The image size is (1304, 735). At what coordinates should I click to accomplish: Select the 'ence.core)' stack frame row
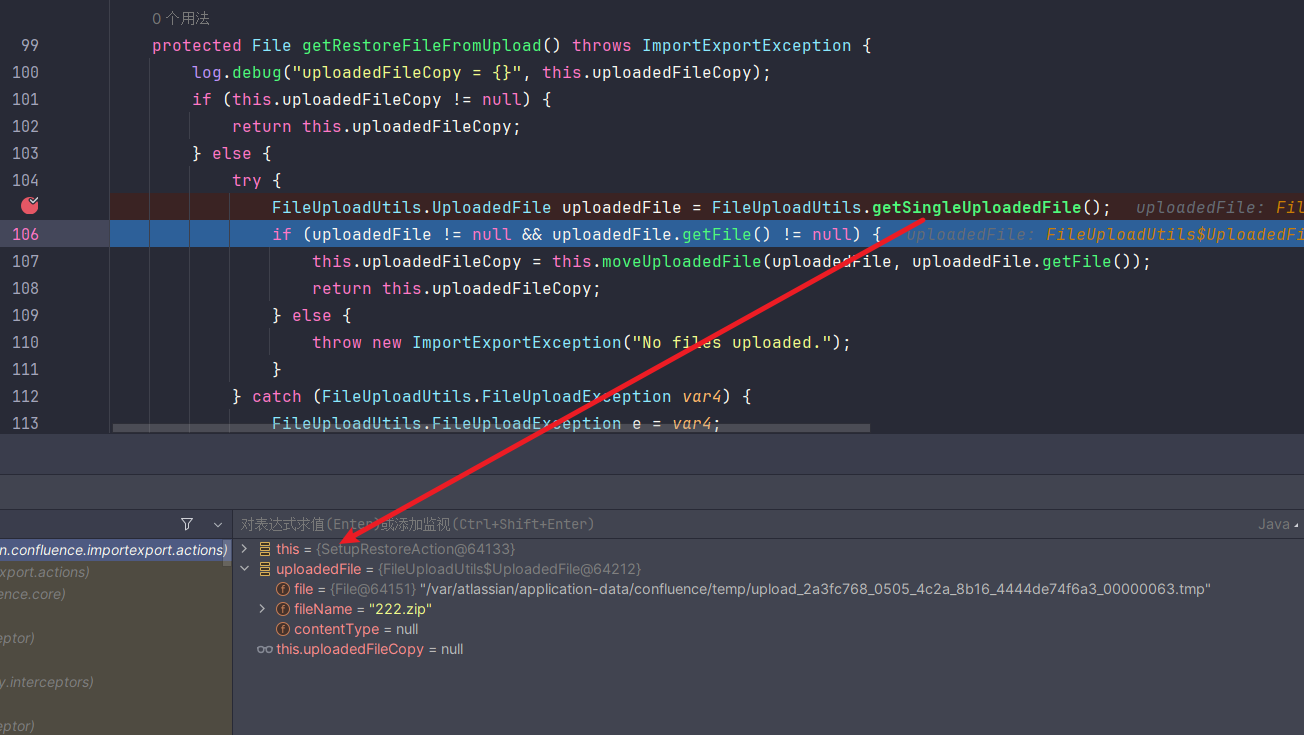(115, 594)
